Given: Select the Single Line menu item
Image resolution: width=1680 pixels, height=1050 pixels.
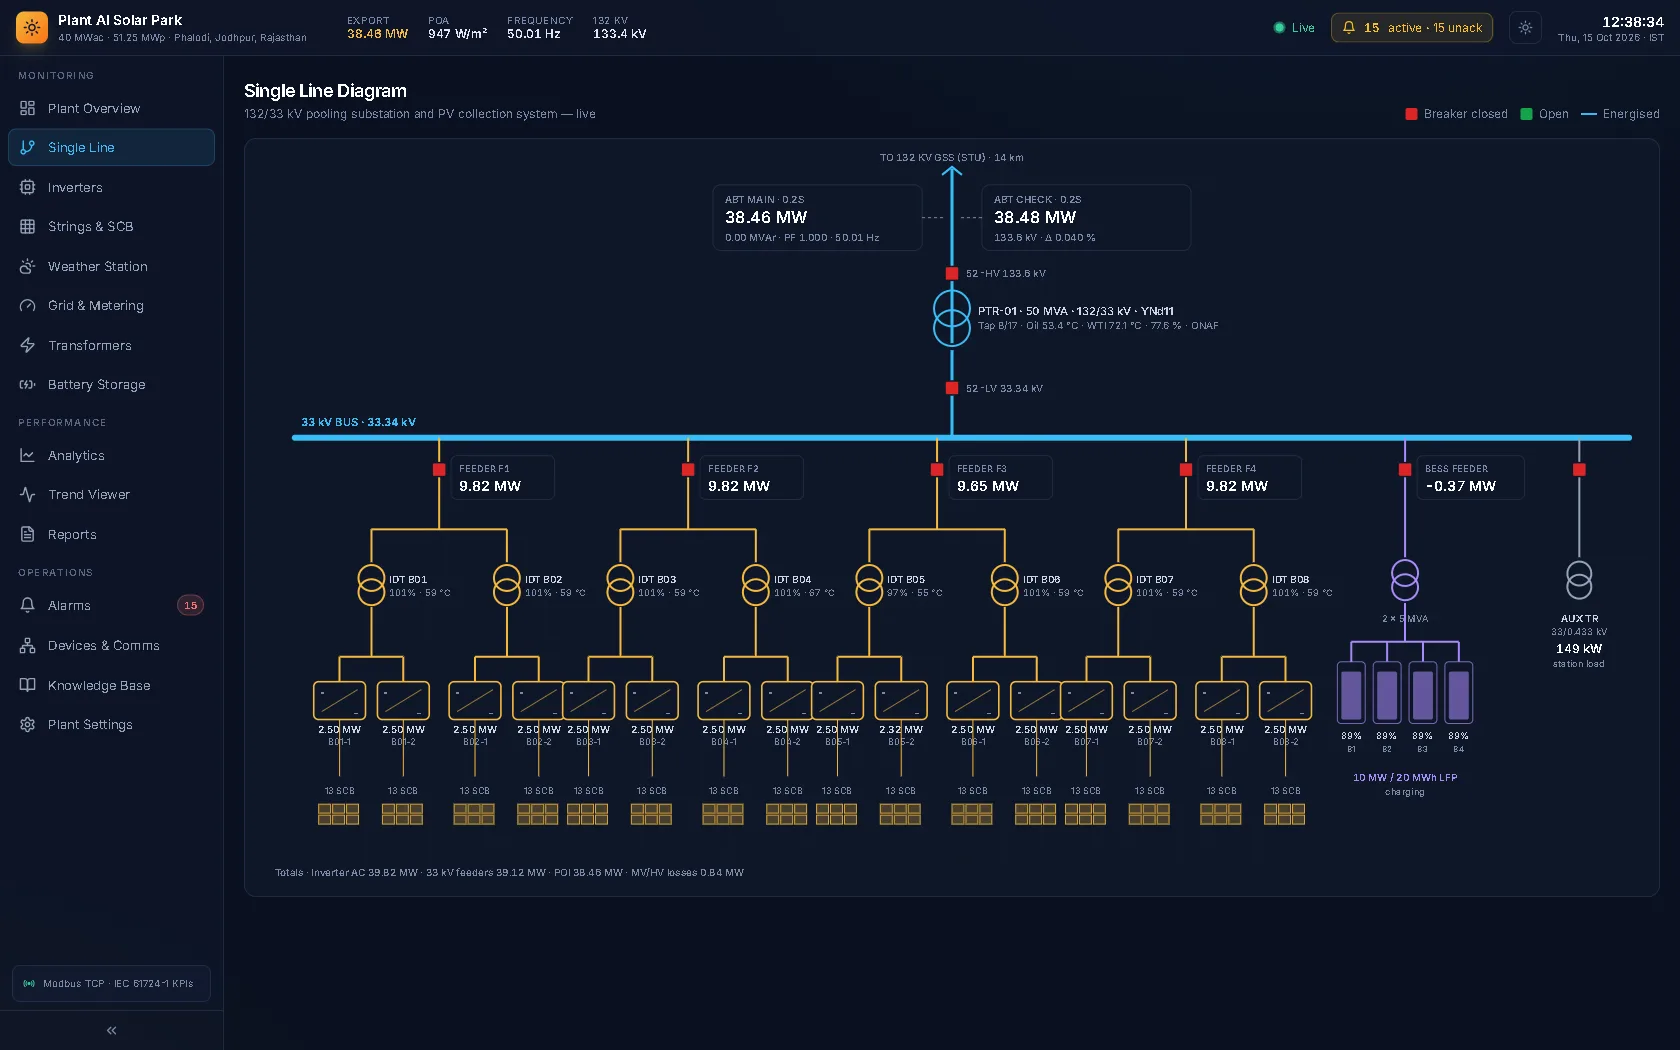Looking at the screenshot, I should click(111, 147).
